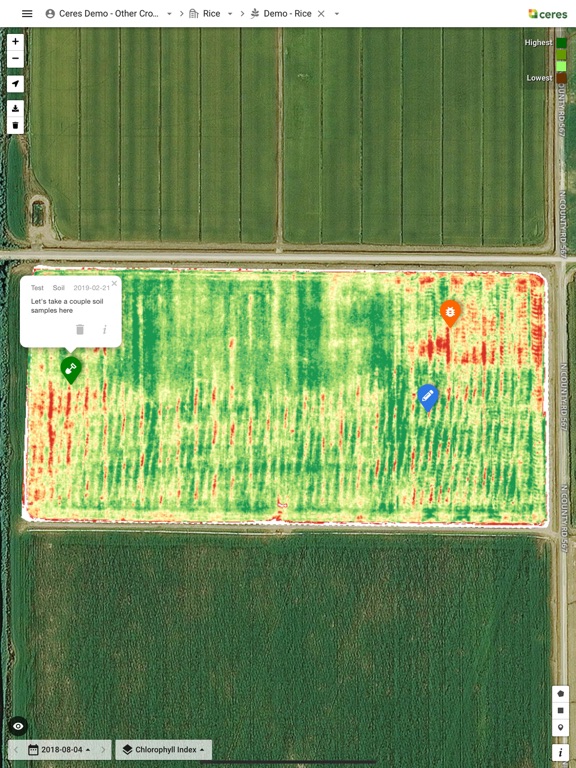Click the Ceres logo

tap(548, 14)
